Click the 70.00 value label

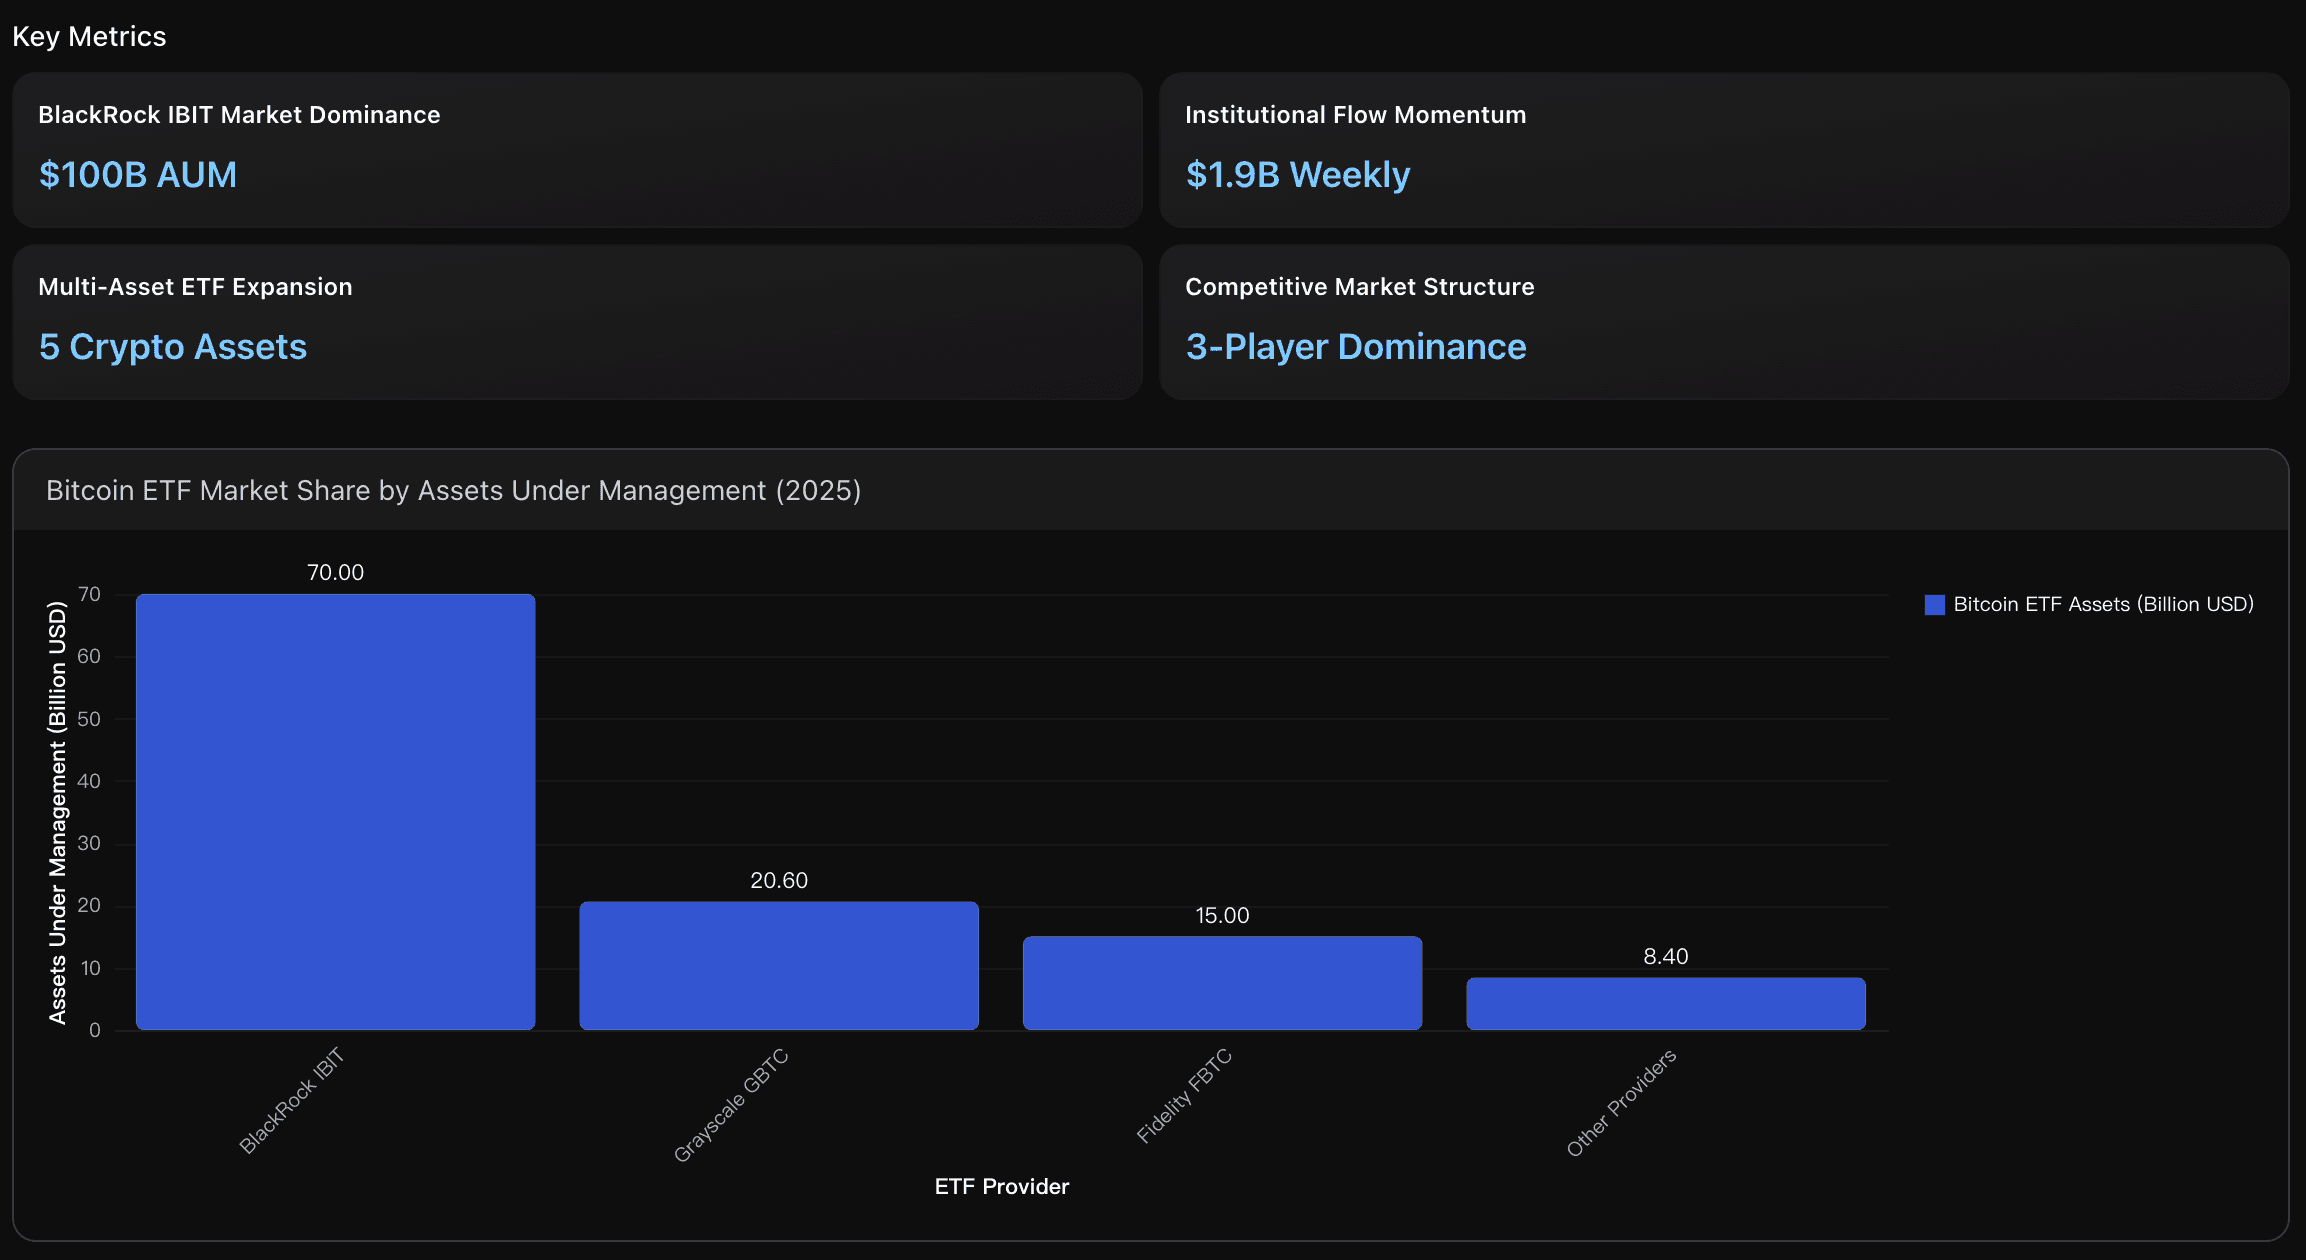(x=335, y=572)
